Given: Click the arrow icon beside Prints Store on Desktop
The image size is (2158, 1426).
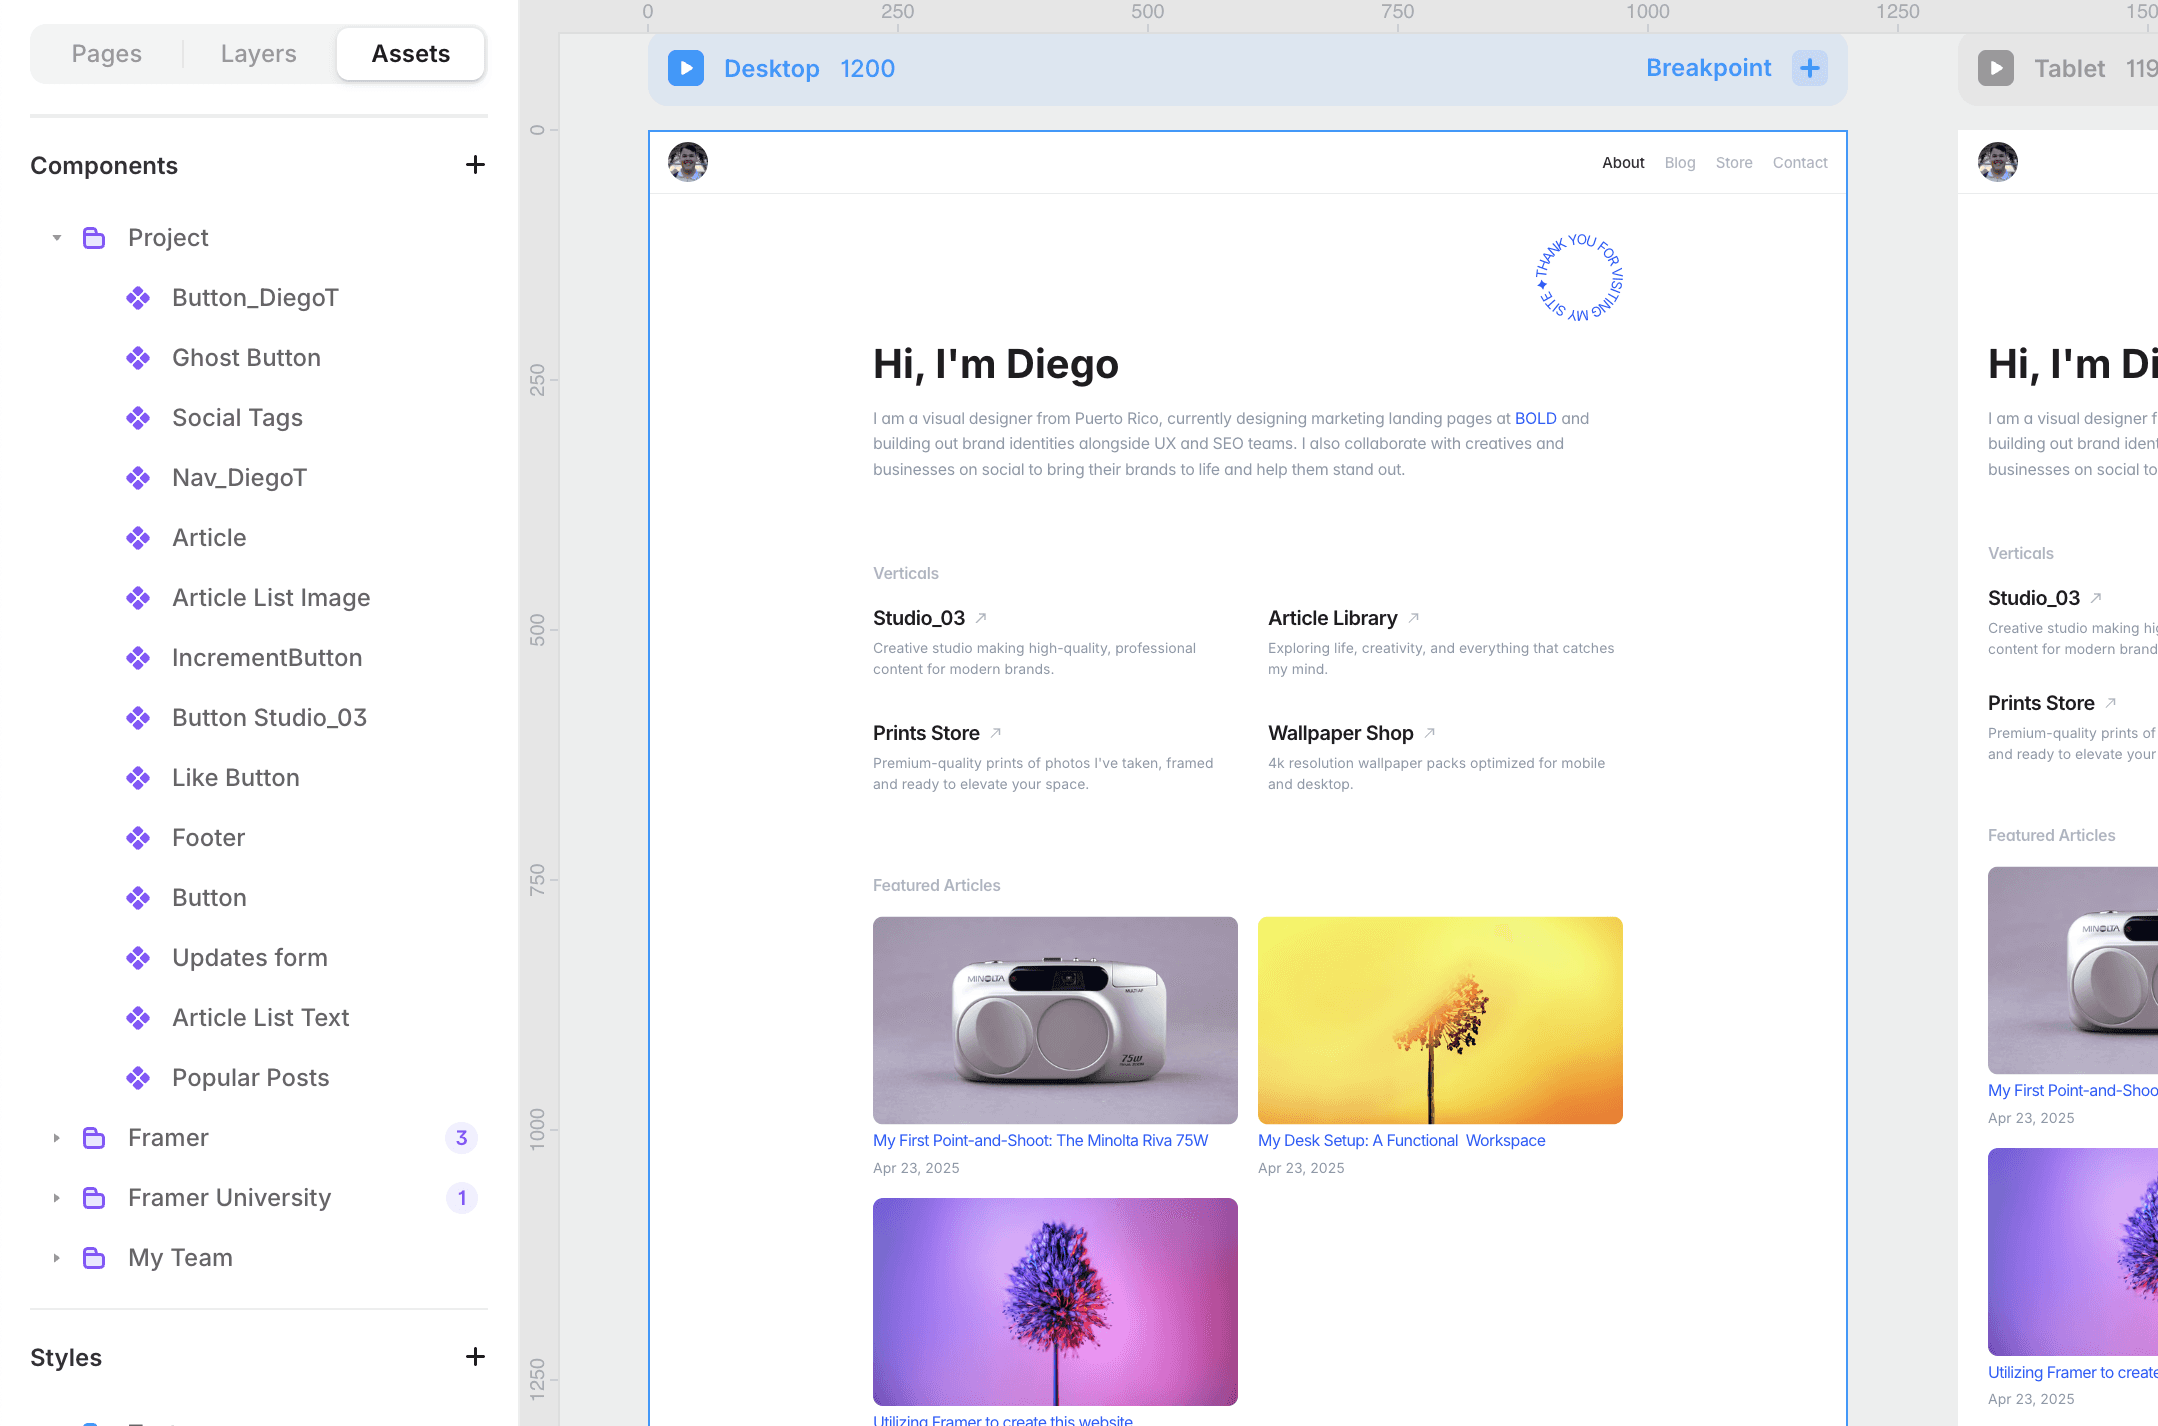Looking at the screenshot, I should pos(996,733).
